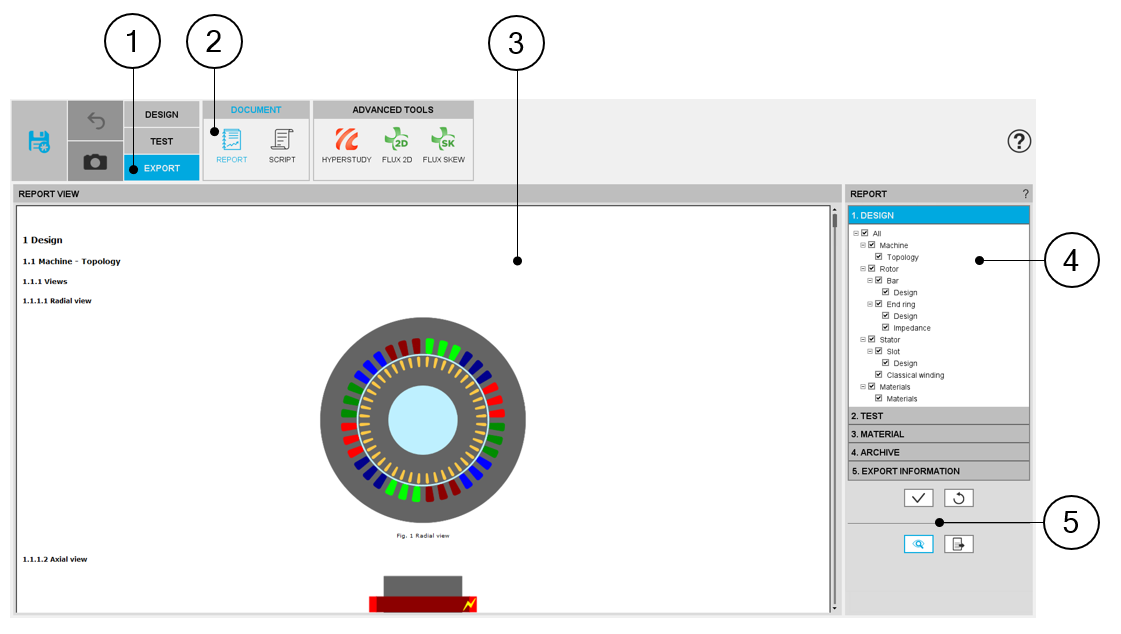Switch to the DESIGN tab

point(161,115)
